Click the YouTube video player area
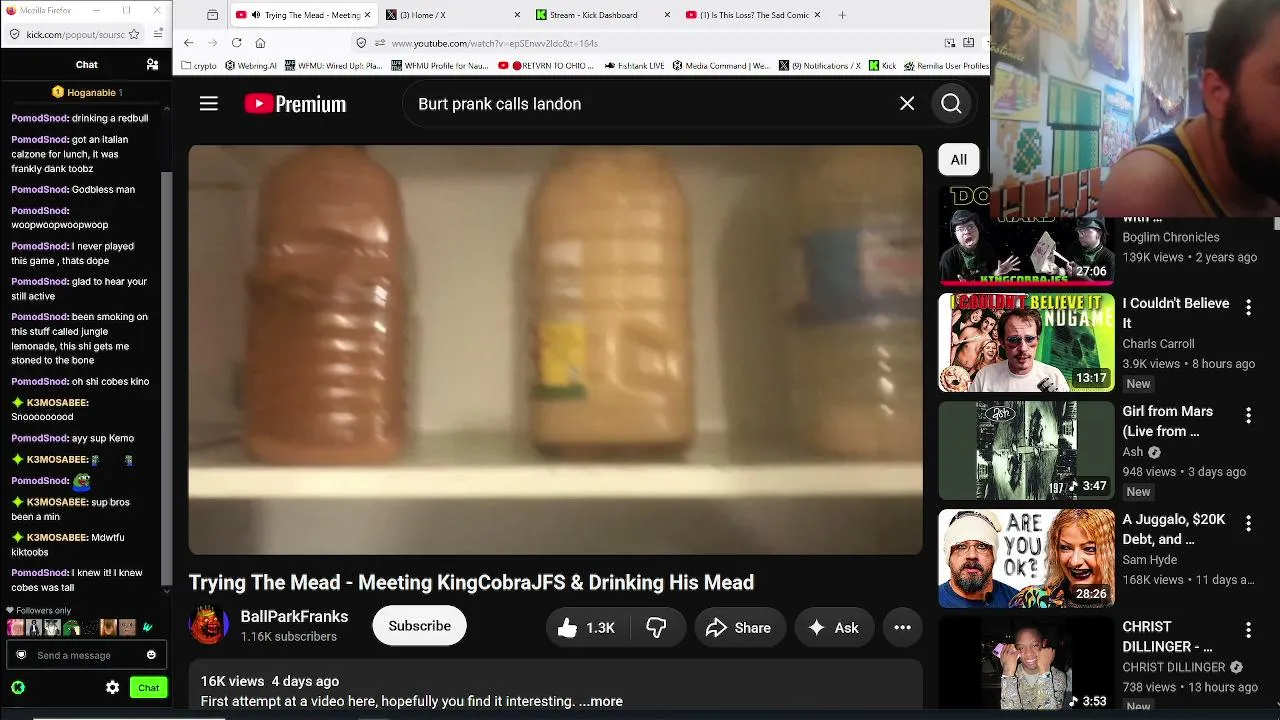This screenshot has width=1280, height=720. click(x=556, y=350)
